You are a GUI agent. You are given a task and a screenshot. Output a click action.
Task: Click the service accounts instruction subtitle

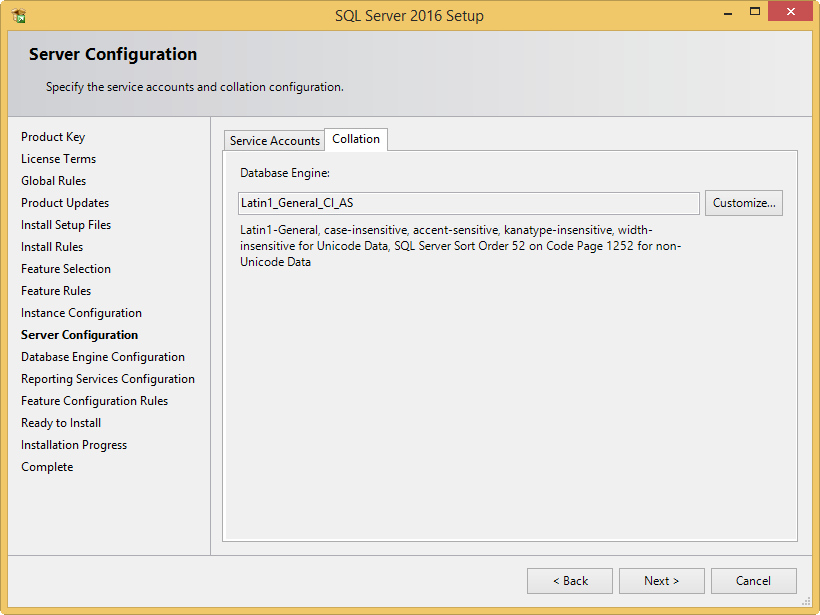click(195, 87)
